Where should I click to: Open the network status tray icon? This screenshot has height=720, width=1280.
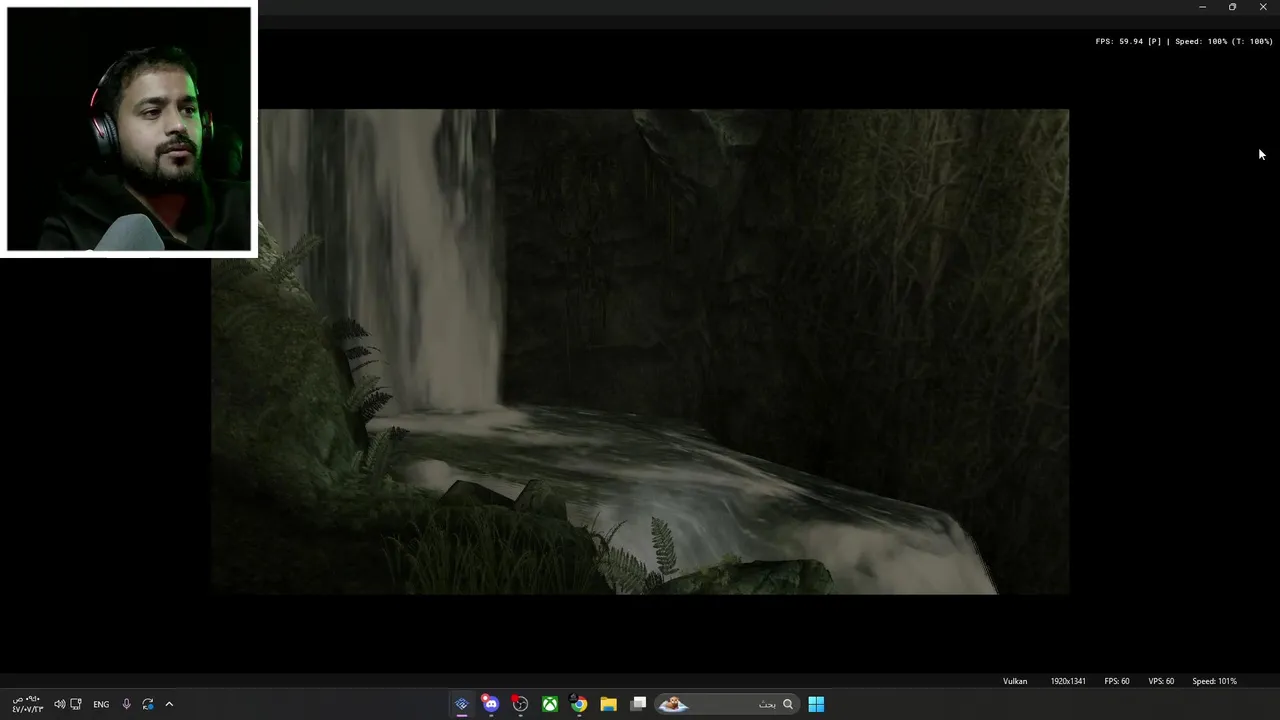point(76,704)
